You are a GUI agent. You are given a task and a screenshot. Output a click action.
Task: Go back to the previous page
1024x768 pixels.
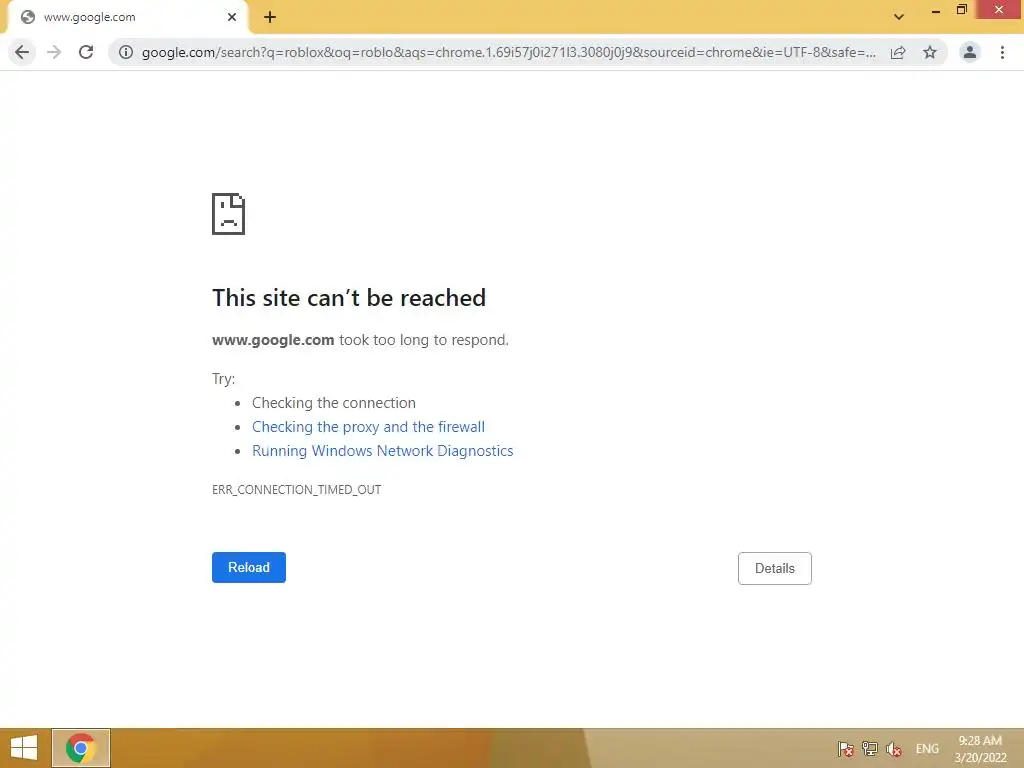(22, 52)
